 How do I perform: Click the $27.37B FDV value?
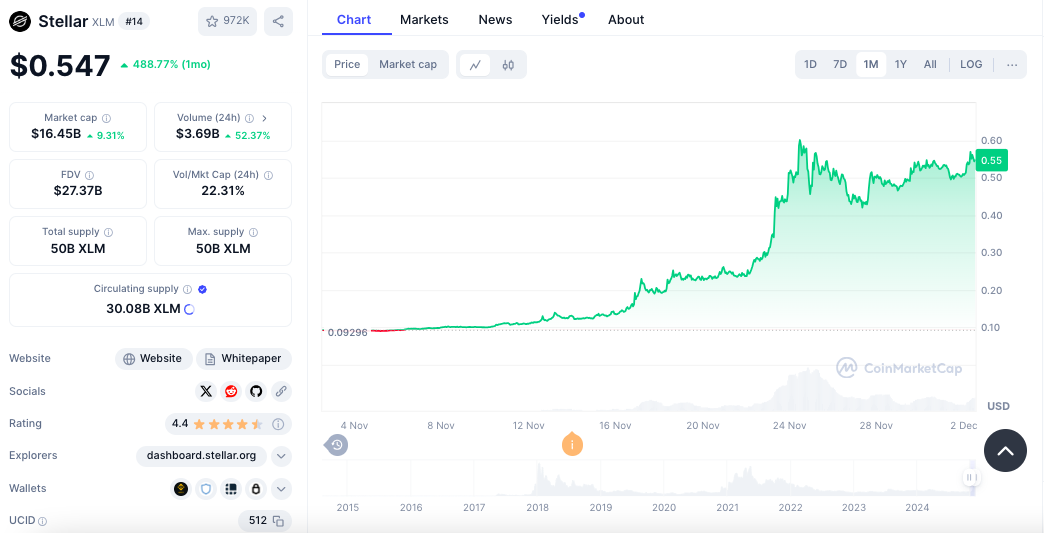pos(78,192)
